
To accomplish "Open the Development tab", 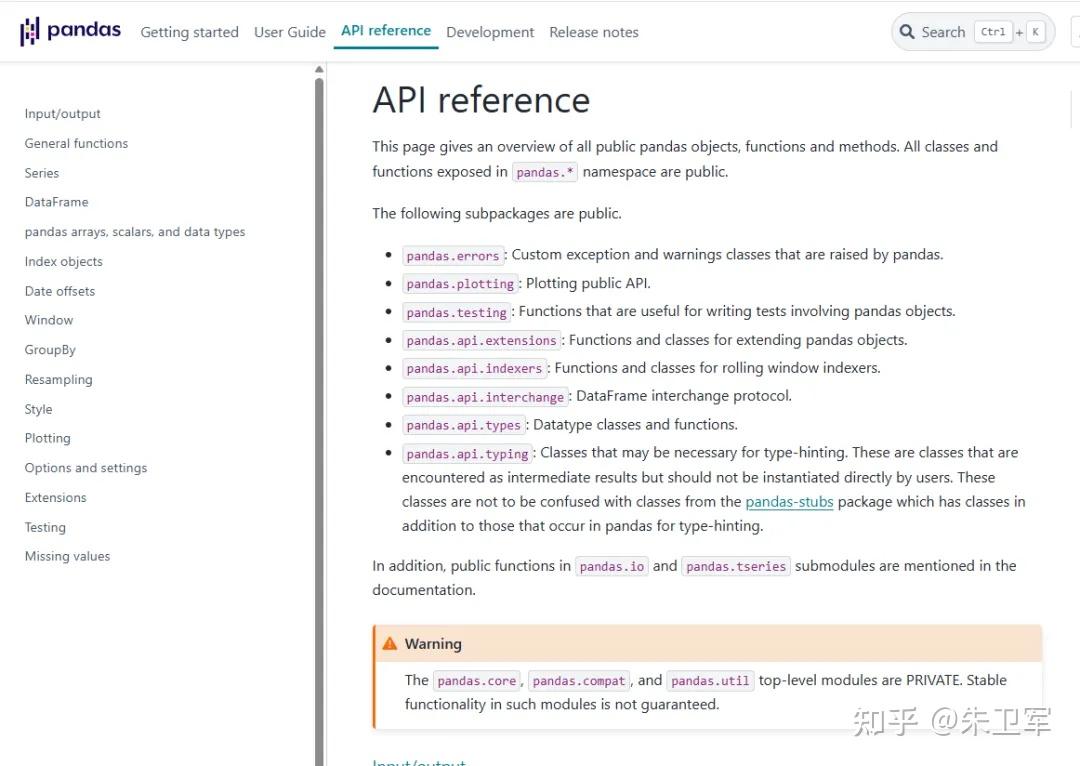I will point(490,32).
